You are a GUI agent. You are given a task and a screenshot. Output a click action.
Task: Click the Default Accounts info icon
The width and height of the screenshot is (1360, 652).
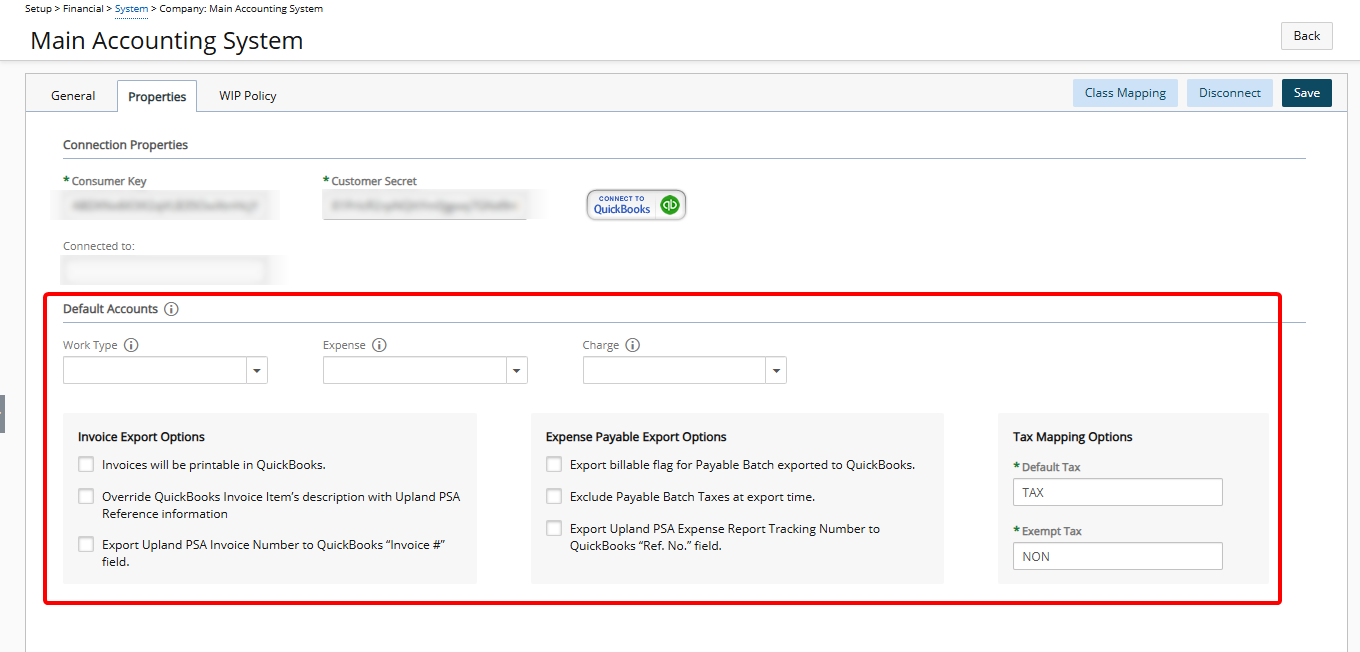[x=171, y=309]
